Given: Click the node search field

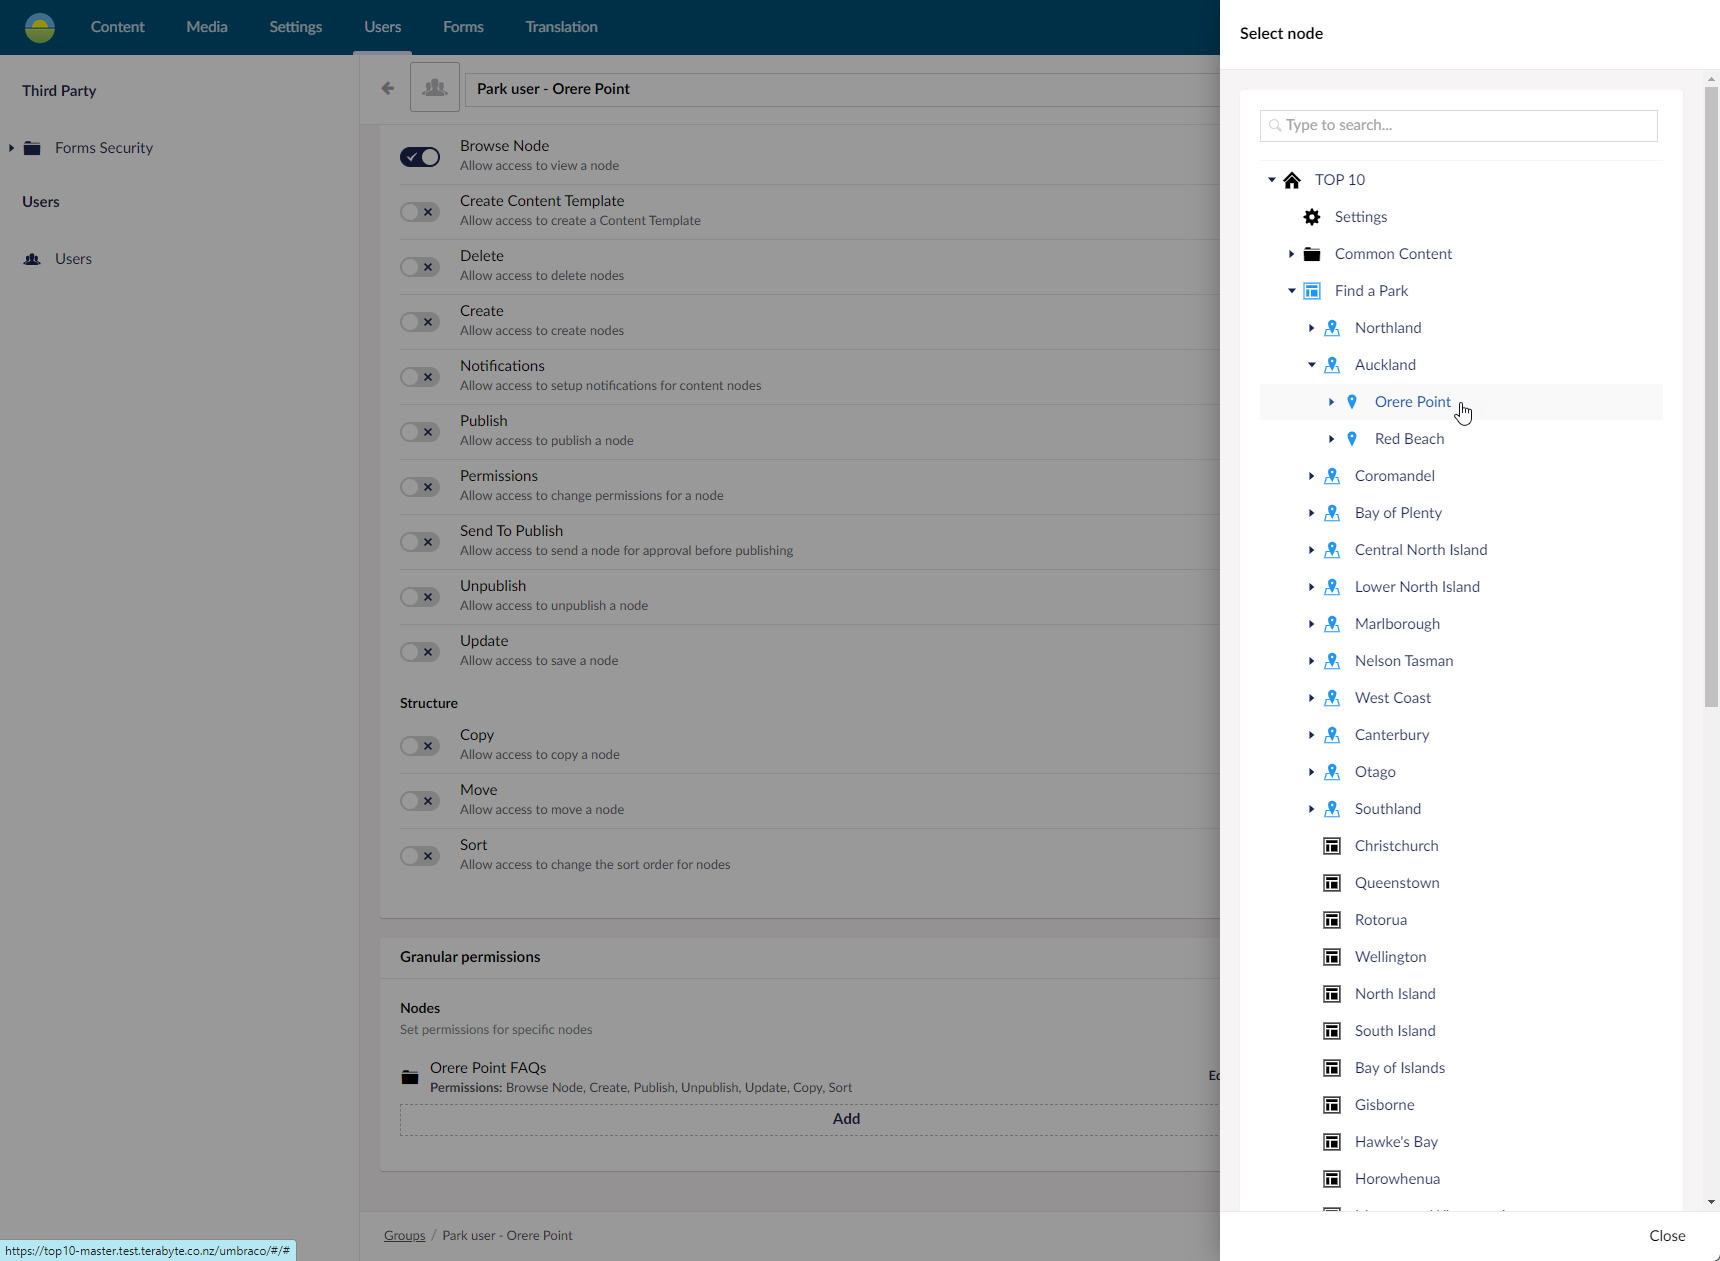Looking at the screenshot, I should tap(1458, 125).
